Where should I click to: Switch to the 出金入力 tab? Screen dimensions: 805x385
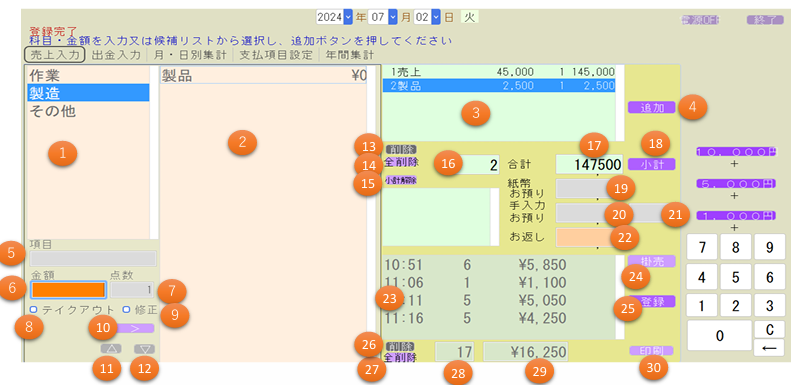tap(116, 55)
